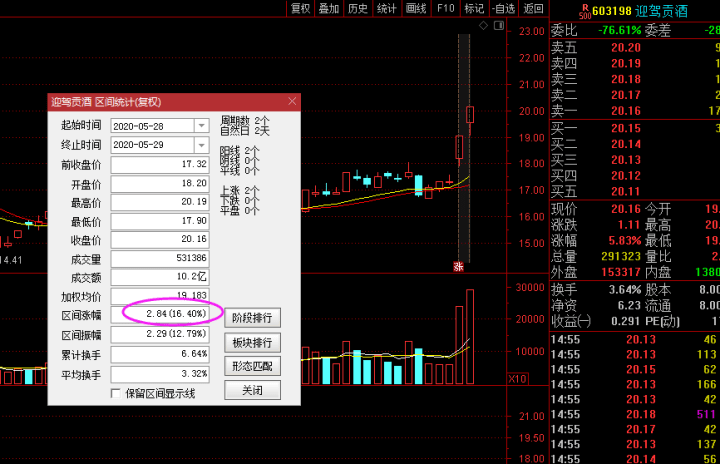
Task: Click the 收益(一) value 0.291
Action: [625, 321]
